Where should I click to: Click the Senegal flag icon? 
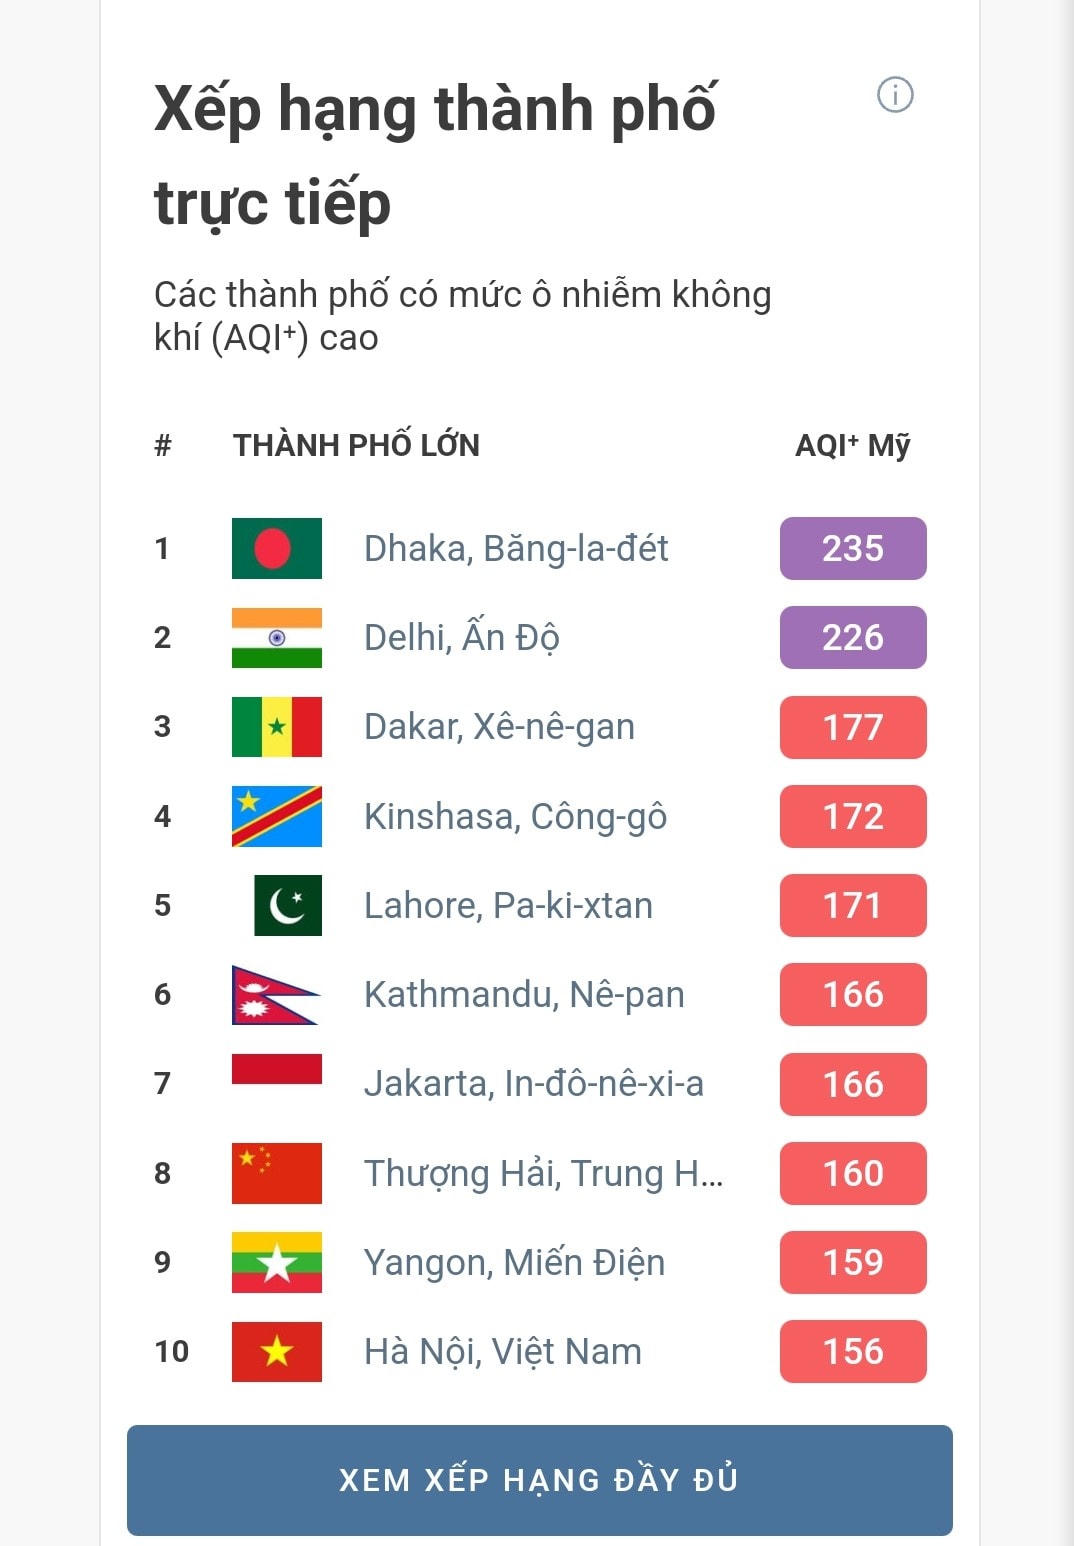click(x=277, y=727)
